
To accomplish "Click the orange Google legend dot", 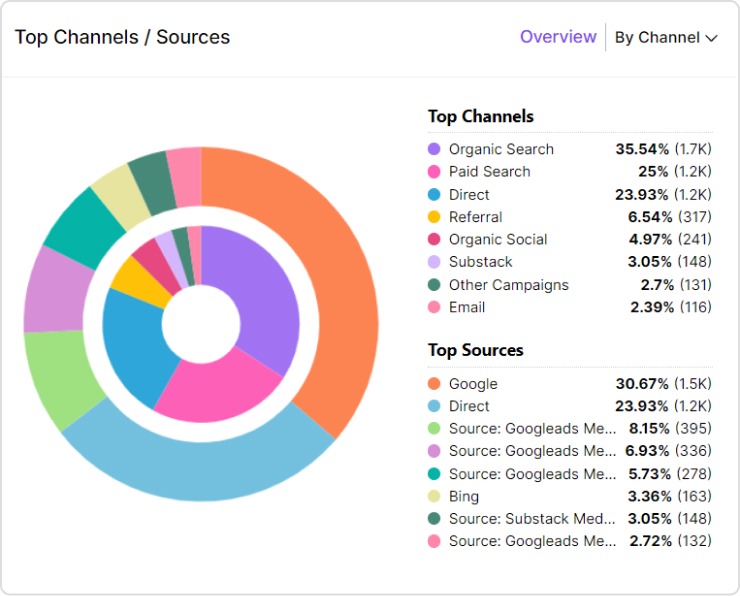I will coord(434,384).
